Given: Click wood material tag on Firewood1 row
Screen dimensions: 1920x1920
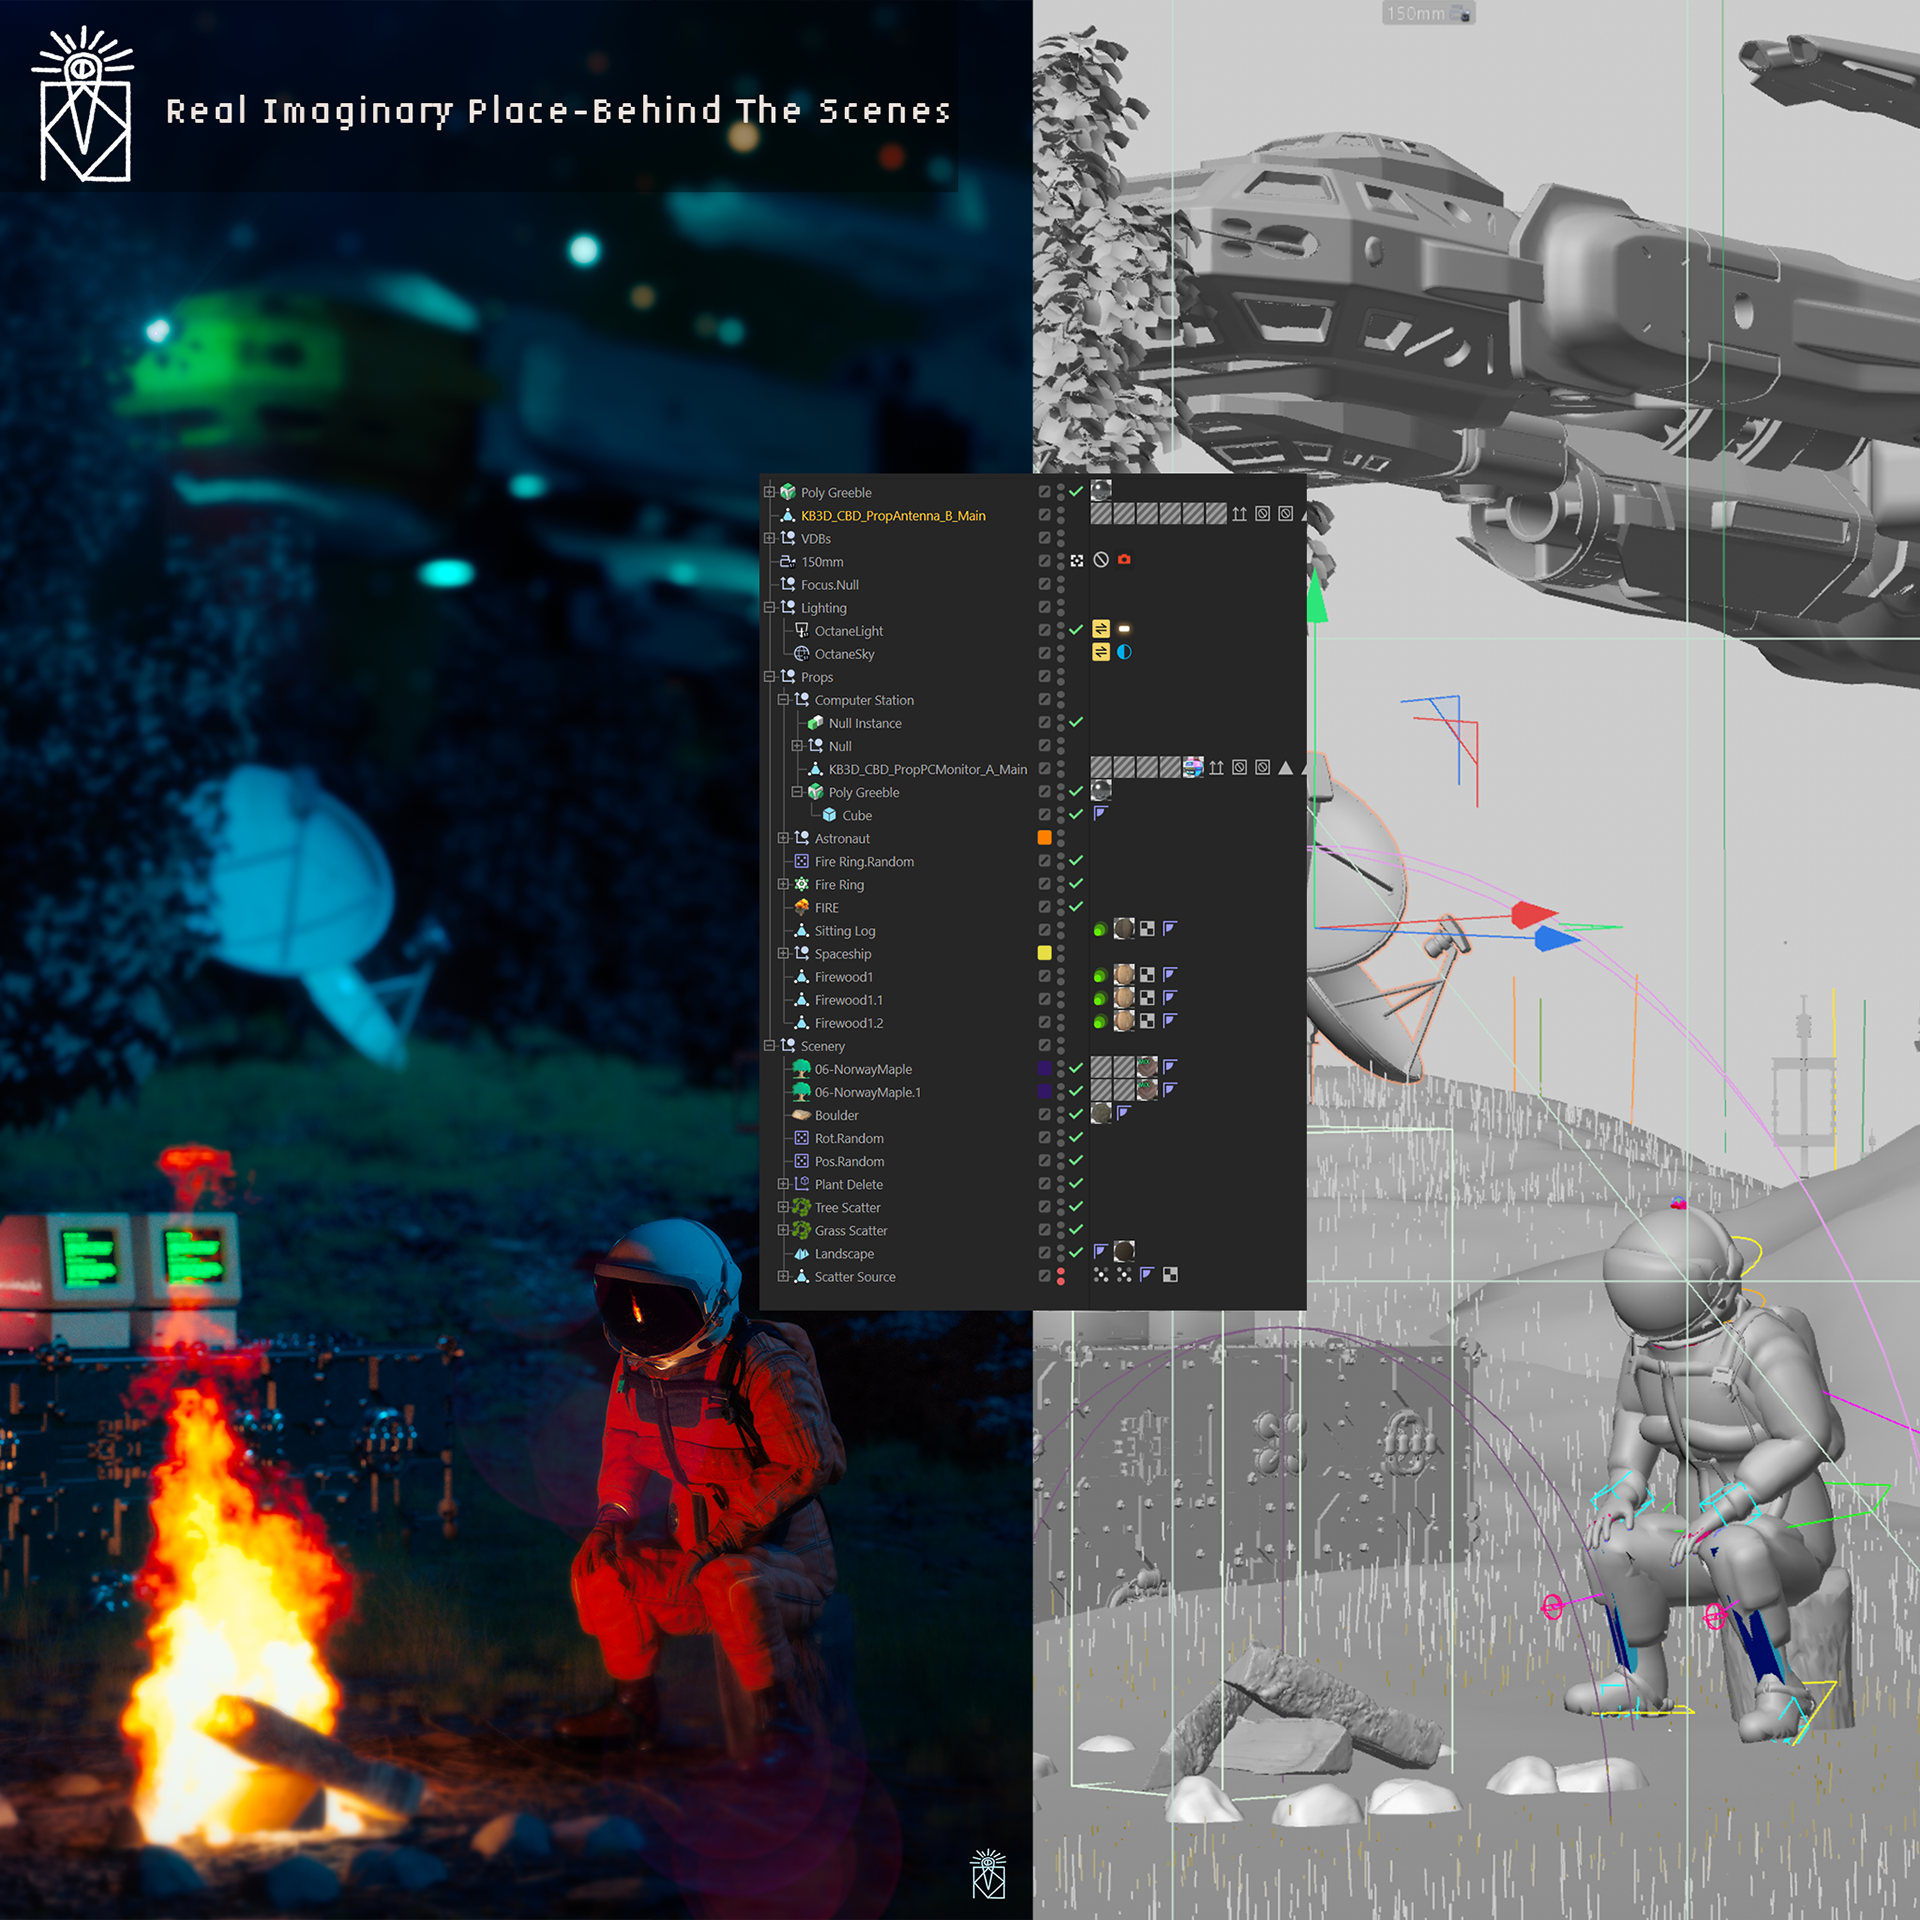Looking at the screenshot, I should (1124, 975).
